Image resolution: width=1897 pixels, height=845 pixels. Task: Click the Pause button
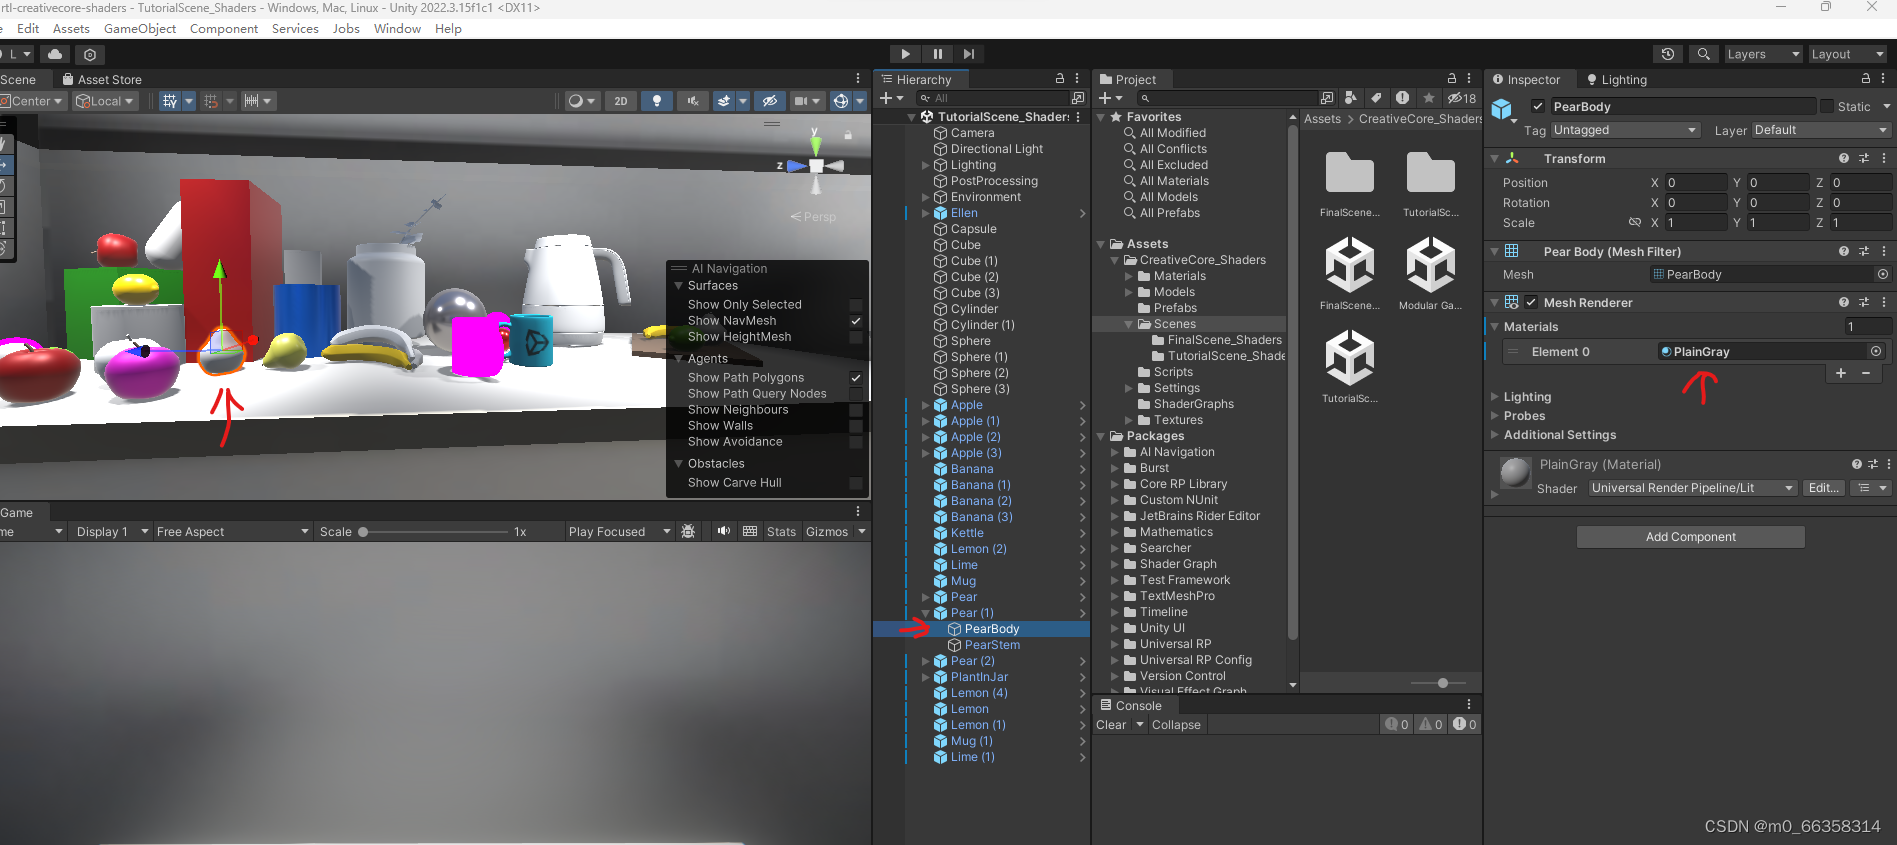(x=937, y=54)
